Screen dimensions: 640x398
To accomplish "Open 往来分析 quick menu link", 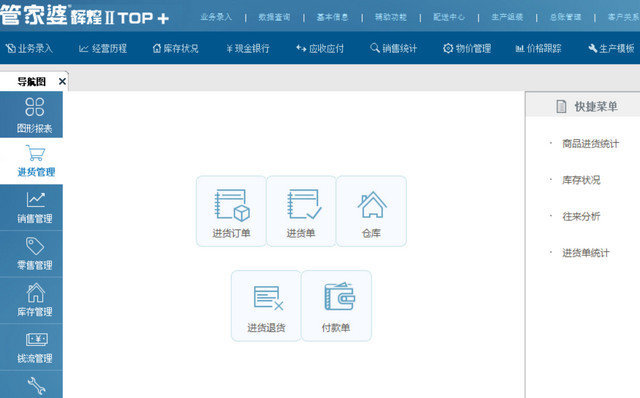I will click(581, 216).
